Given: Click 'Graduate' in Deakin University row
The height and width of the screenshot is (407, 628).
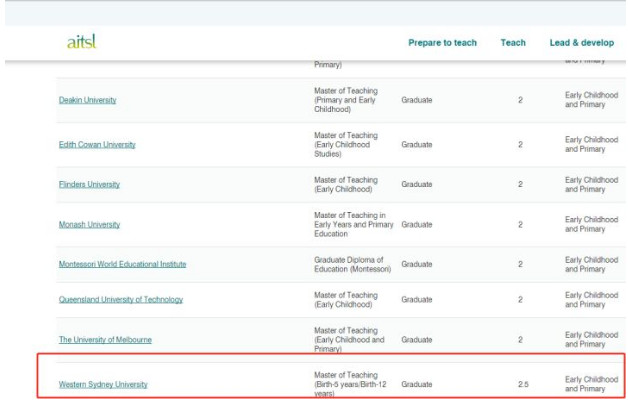Looking at the screenshot, I should click(417, 100).
